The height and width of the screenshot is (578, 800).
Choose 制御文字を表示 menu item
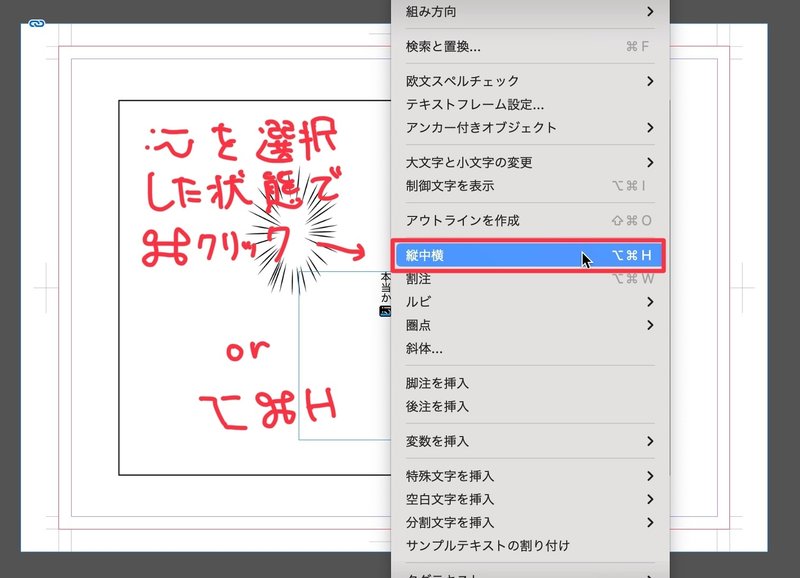[530, 186]
